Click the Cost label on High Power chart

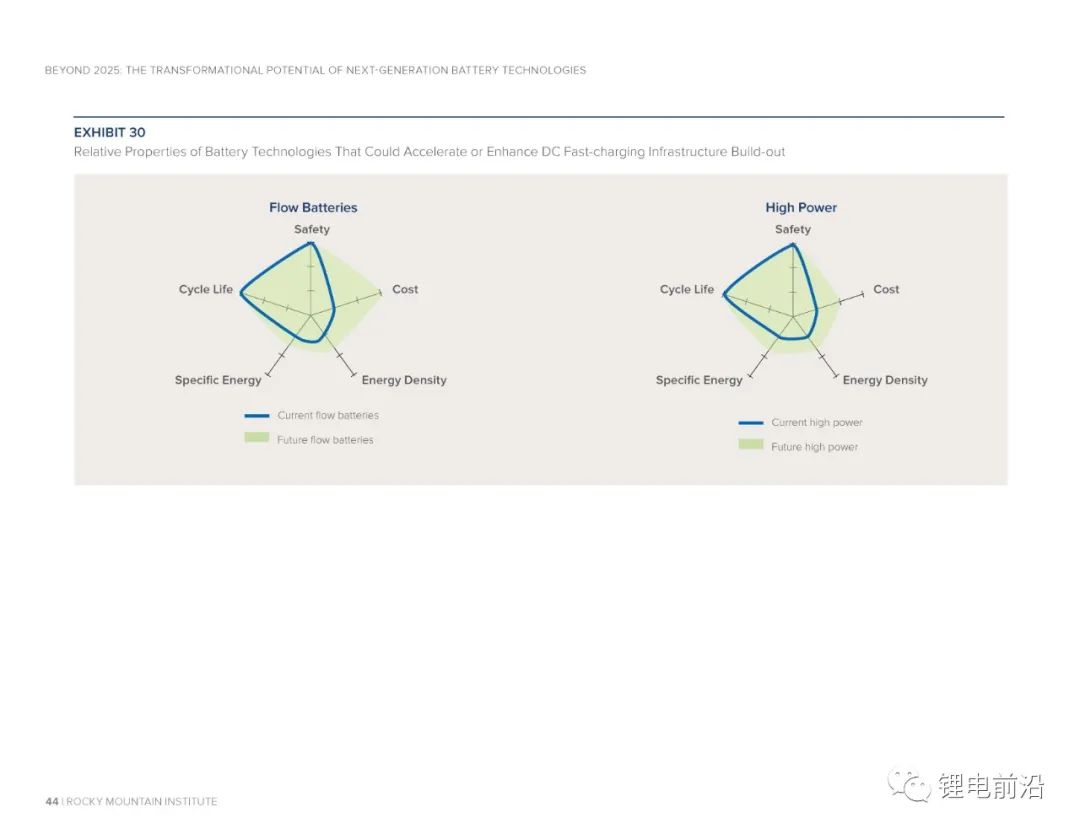pyautogui.click(x=886, y=289)
